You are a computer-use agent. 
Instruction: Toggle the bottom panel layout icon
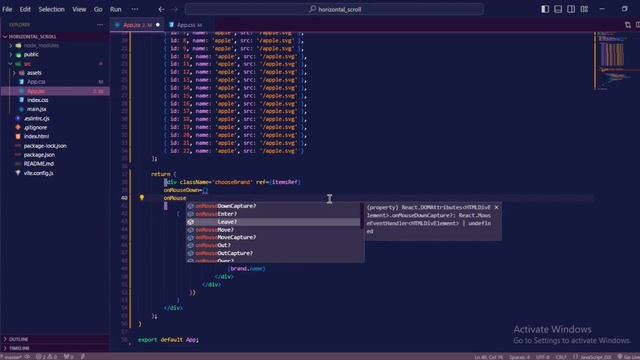(558, 9)
